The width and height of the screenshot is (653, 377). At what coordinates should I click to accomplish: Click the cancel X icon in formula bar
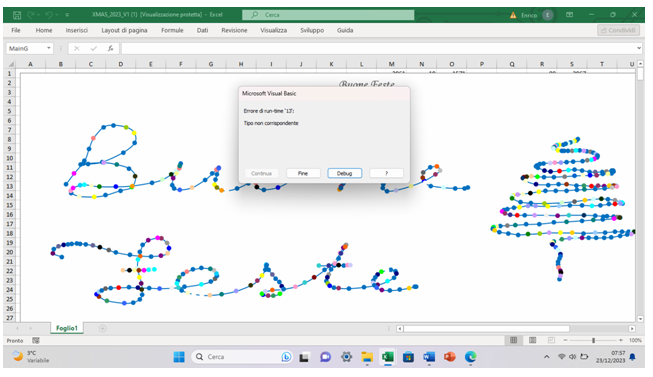(77, 49)
